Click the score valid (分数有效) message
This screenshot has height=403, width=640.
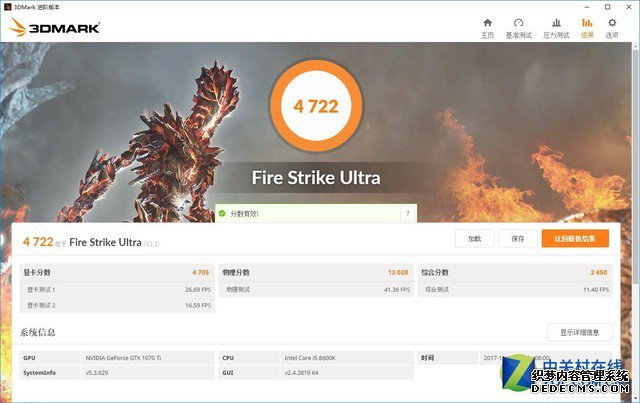click(x=244, y=214)
